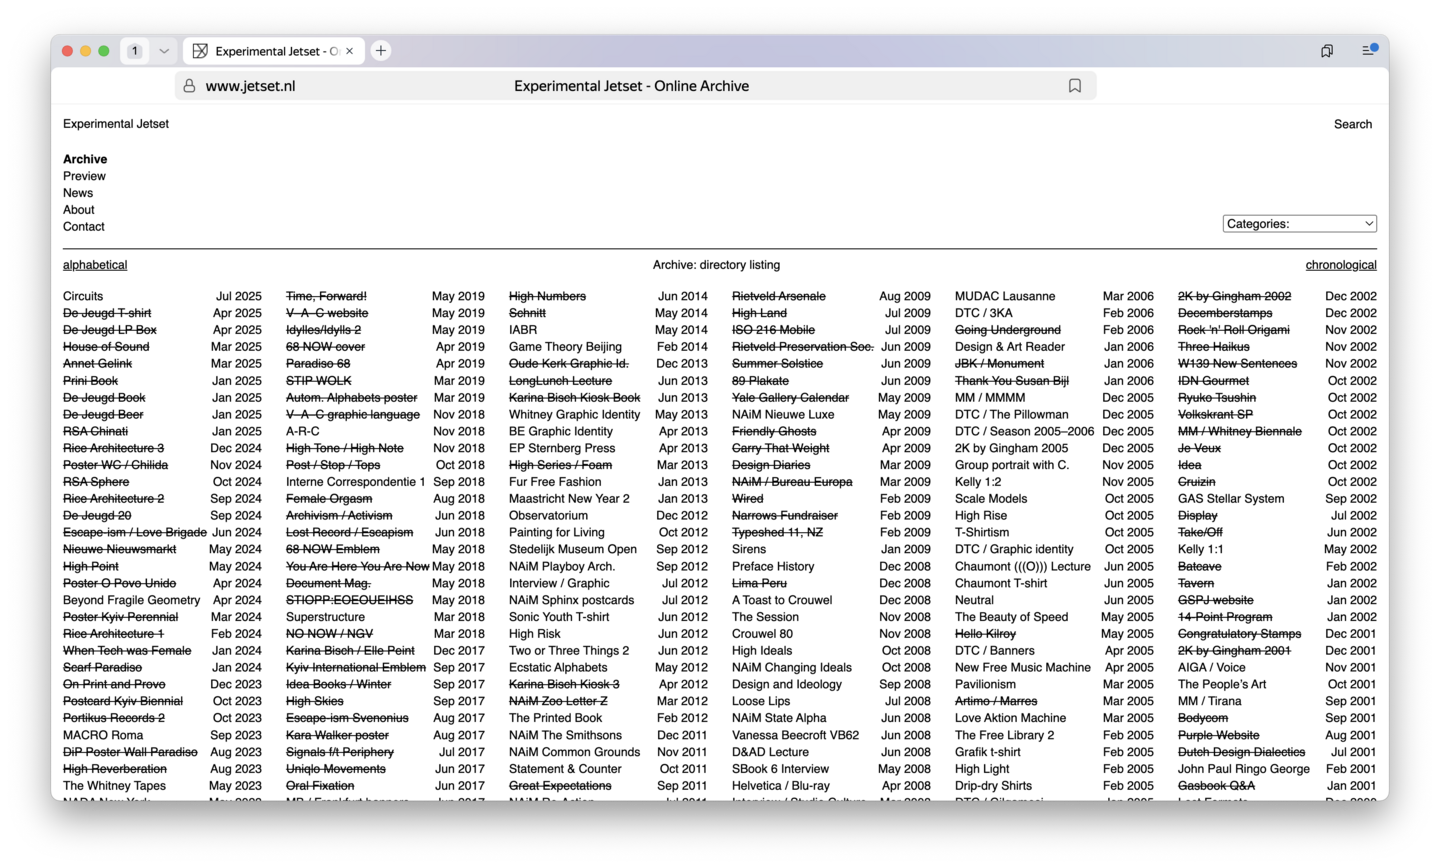The image size is (1440, 868).
Task: Open Game Theory Beijing
Action: tap(565, 347)
